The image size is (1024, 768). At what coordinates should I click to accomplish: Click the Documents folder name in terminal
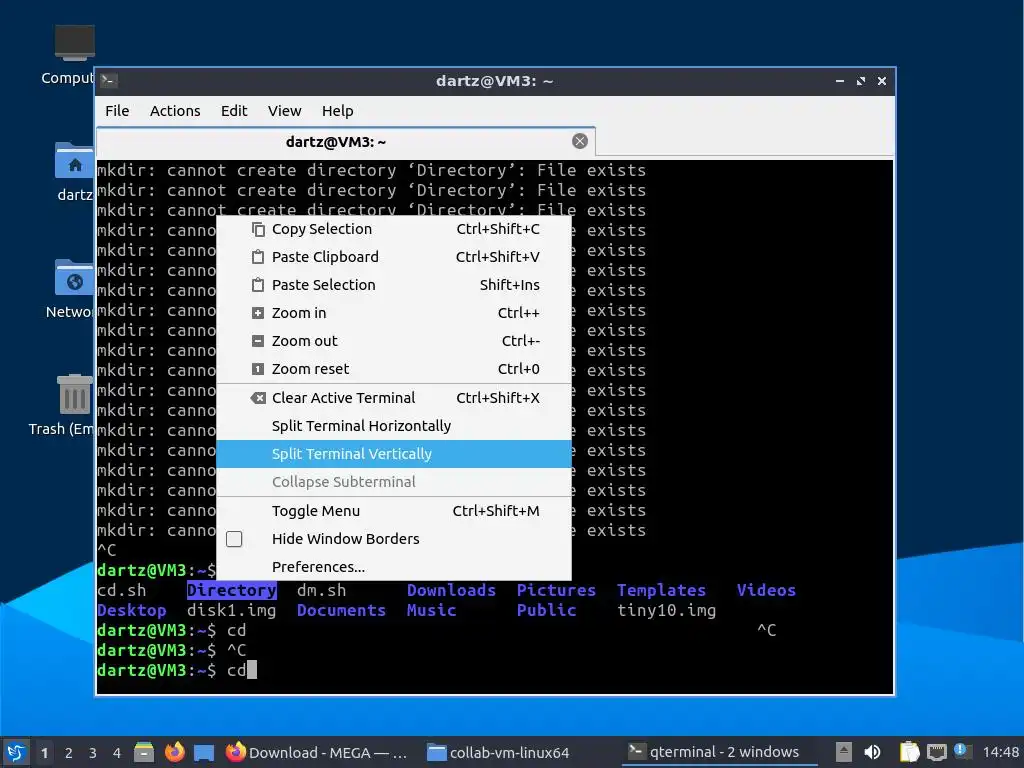pyautogui.click(x=341, y=611)
